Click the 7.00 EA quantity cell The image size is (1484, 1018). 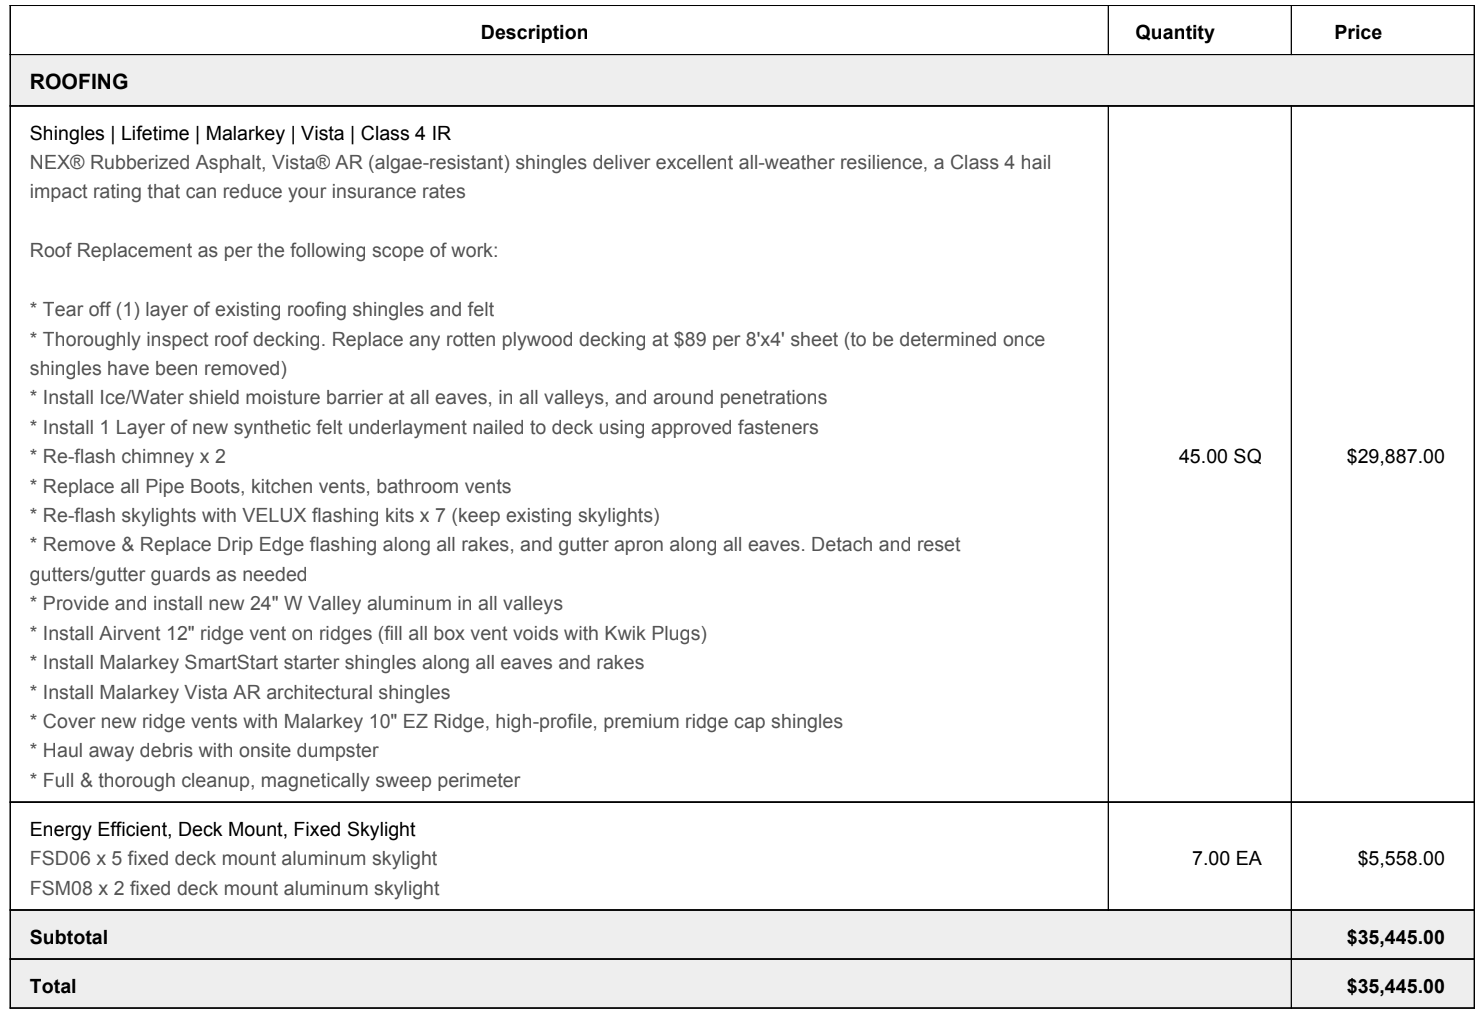1227,859
